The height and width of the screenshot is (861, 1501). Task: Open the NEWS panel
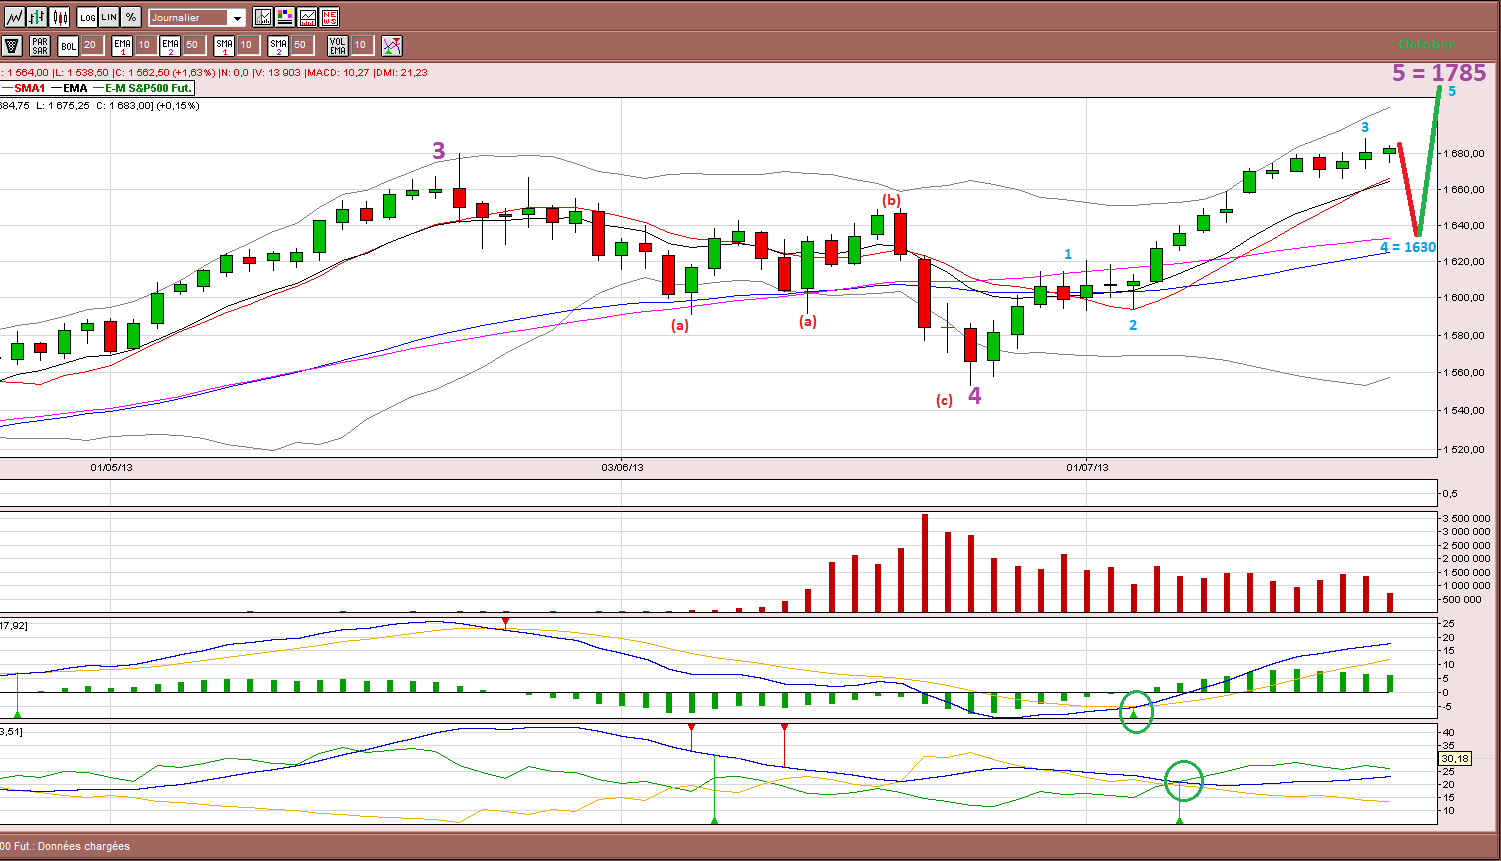(330, 17)
